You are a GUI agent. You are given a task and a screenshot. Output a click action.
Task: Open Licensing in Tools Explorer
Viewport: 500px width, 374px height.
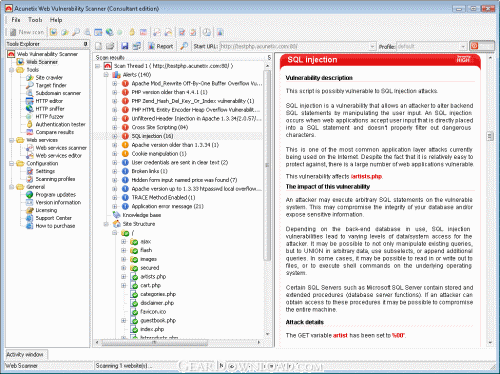(46, 210)
